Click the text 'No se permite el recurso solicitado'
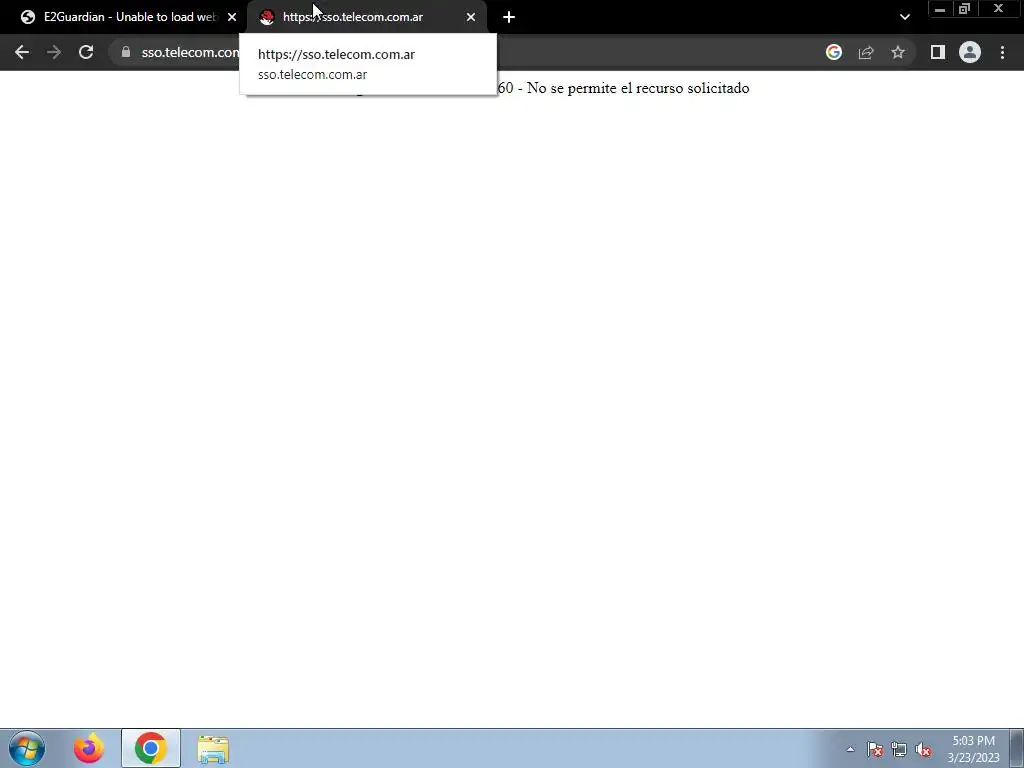1024x768 pixels. (x=638, y=88)
